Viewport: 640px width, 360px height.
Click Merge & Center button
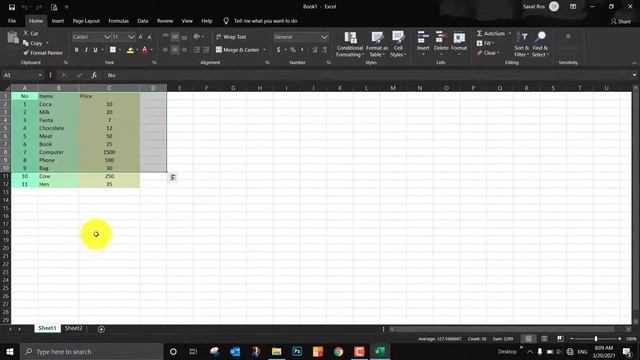238,50
